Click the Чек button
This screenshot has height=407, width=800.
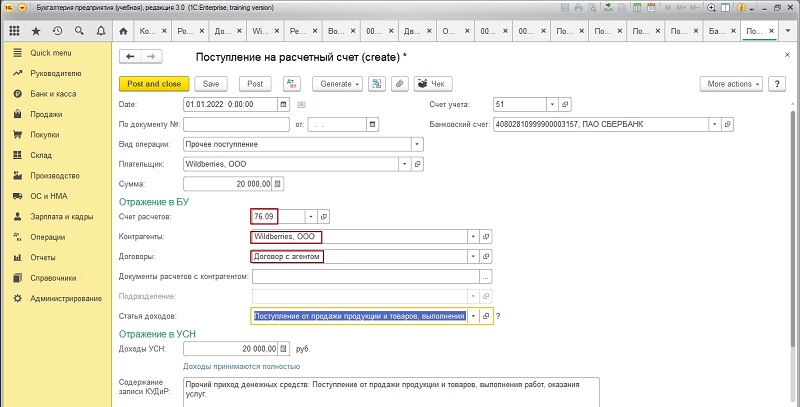coord(433,84)
